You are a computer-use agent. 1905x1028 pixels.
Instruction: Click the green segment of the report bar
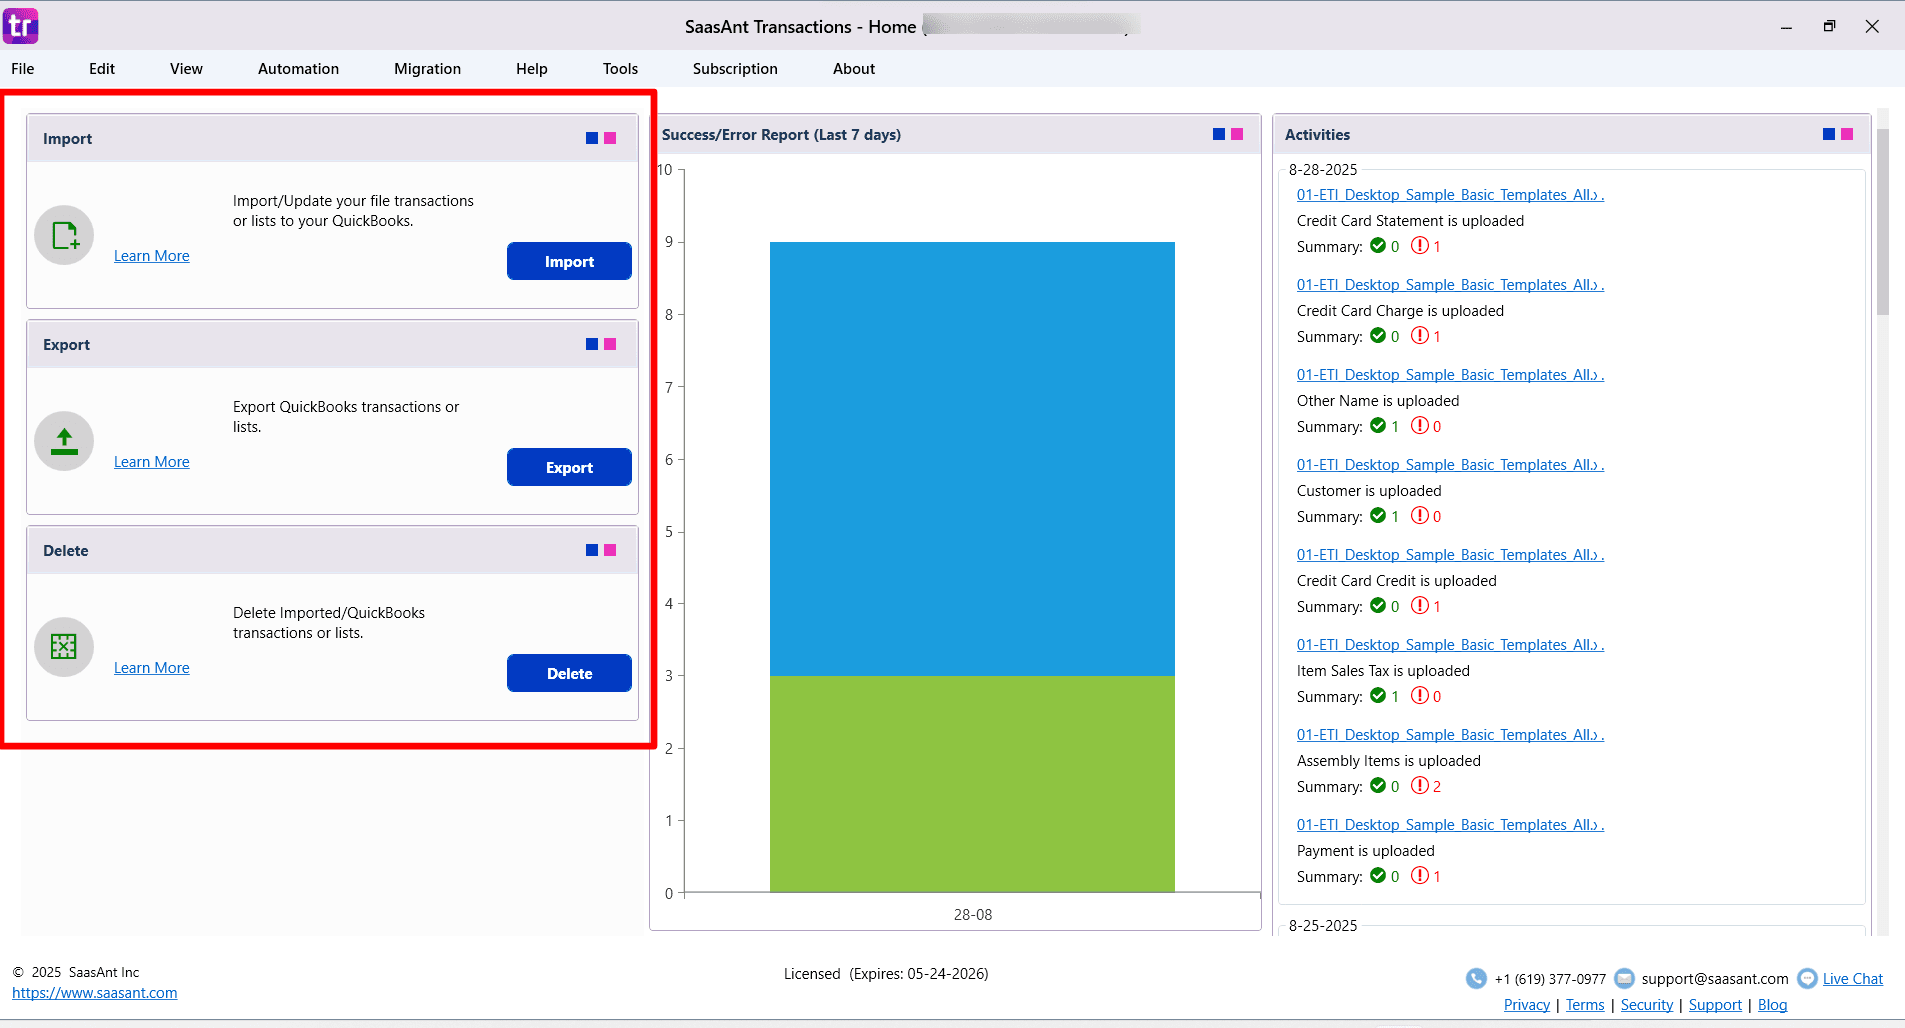tap(972, 784)
